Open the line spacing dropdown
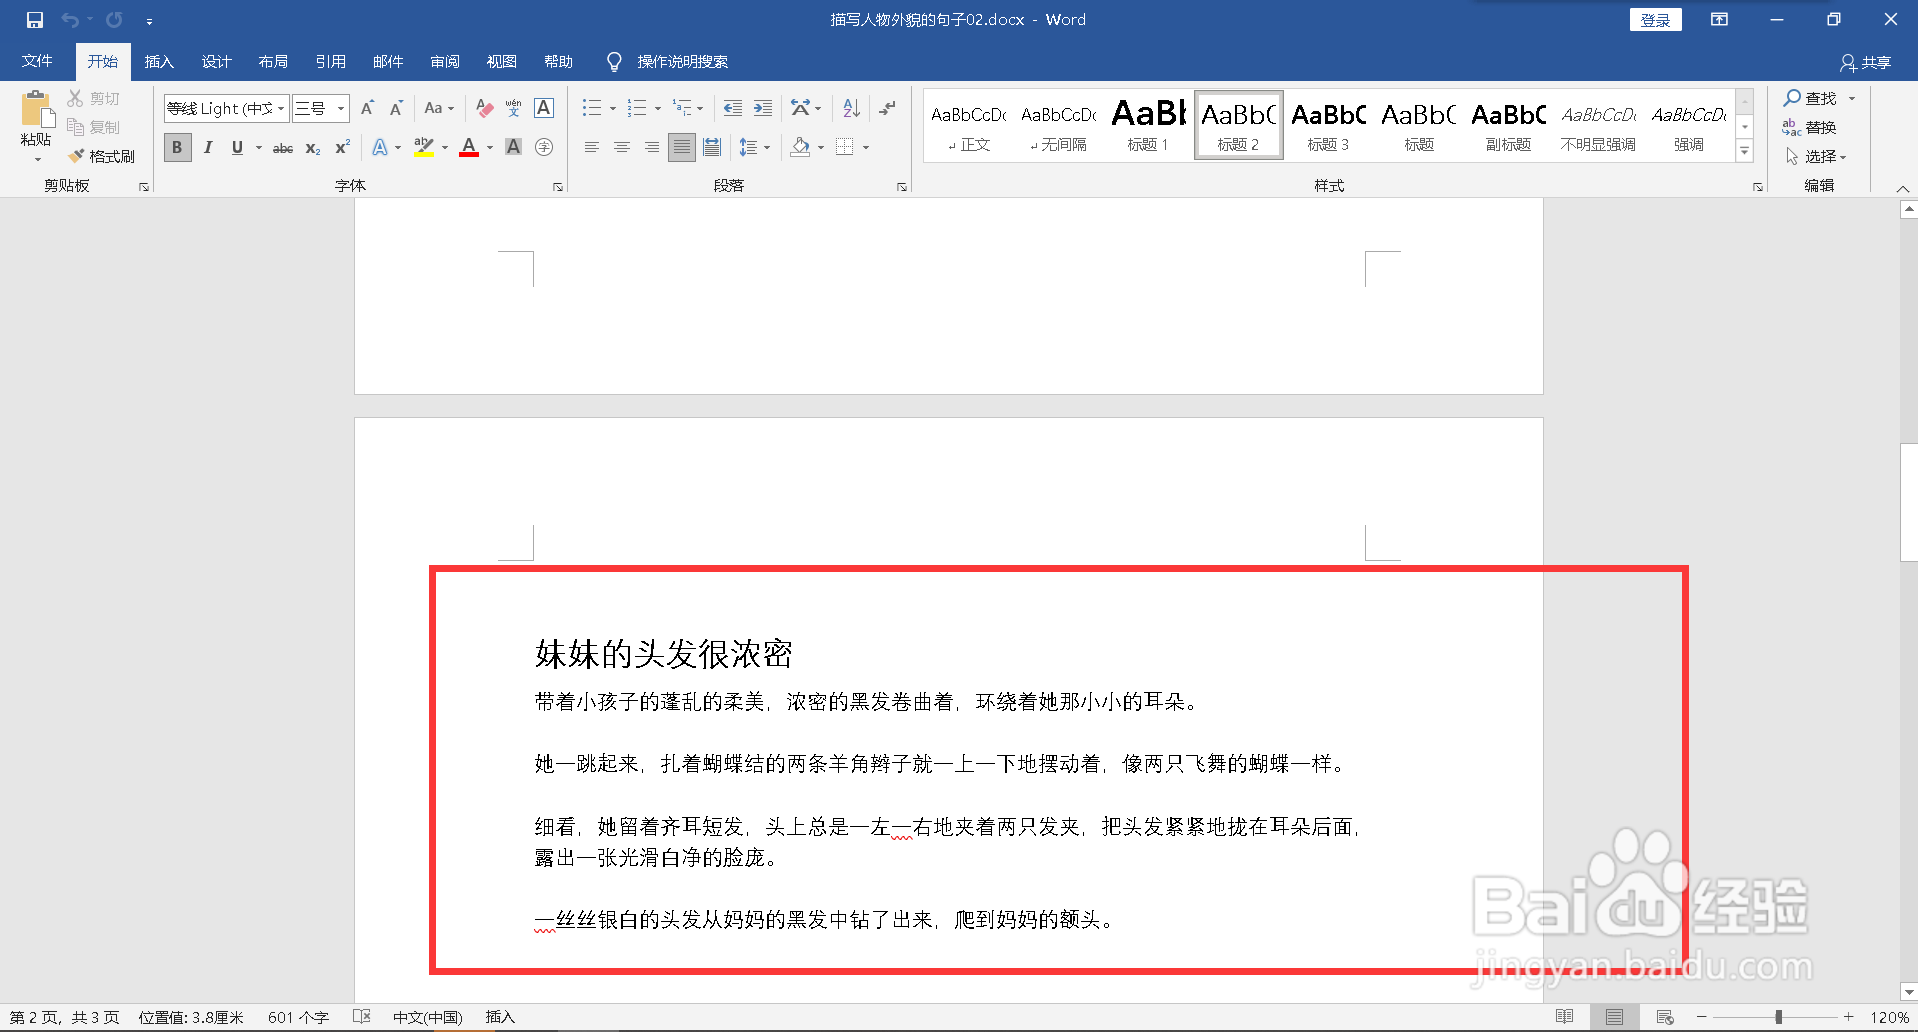The width and height of the screenshot is (1918, 1032). coord(754,147)
